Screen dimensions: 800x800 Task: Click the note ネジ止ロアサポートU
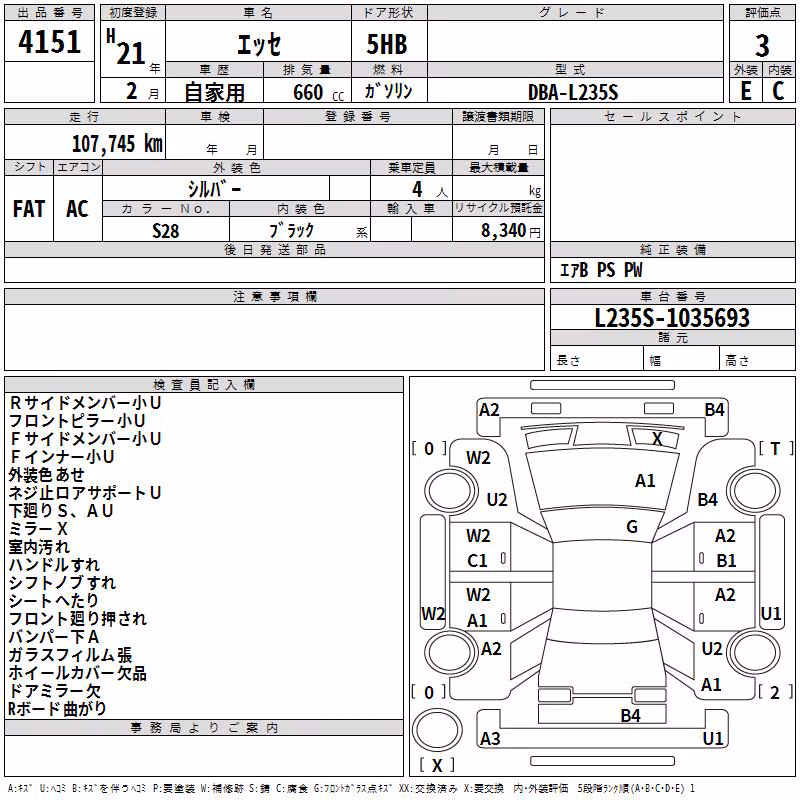(x=85, y=493)
